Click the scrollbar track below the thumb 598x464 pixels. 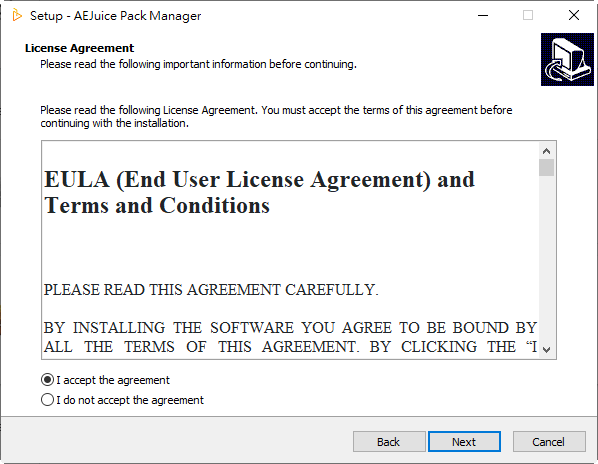(547, 259)
